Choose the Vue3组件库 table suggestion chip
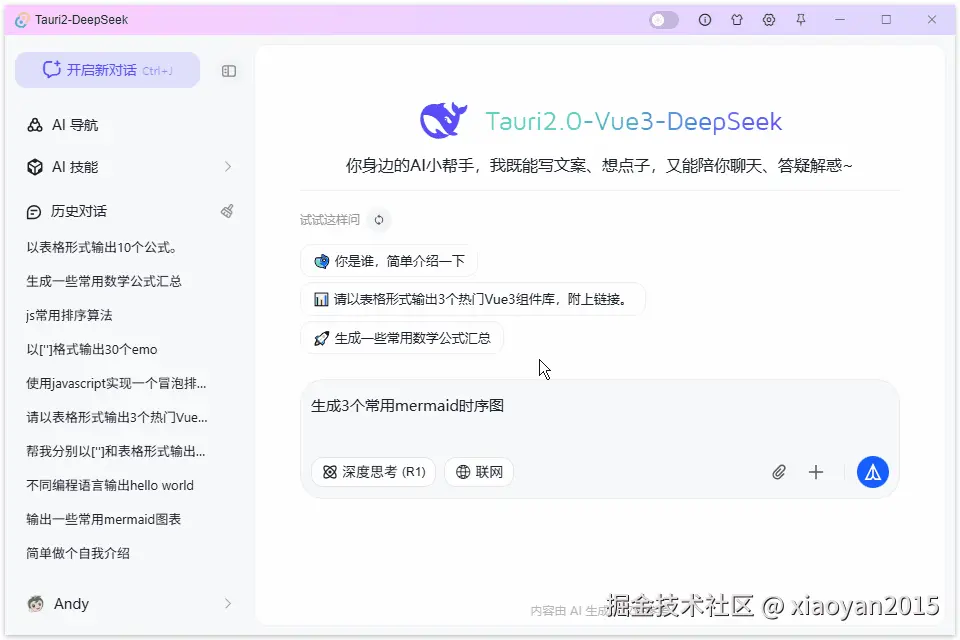960x640 pixels. click(x=473, y=299)
